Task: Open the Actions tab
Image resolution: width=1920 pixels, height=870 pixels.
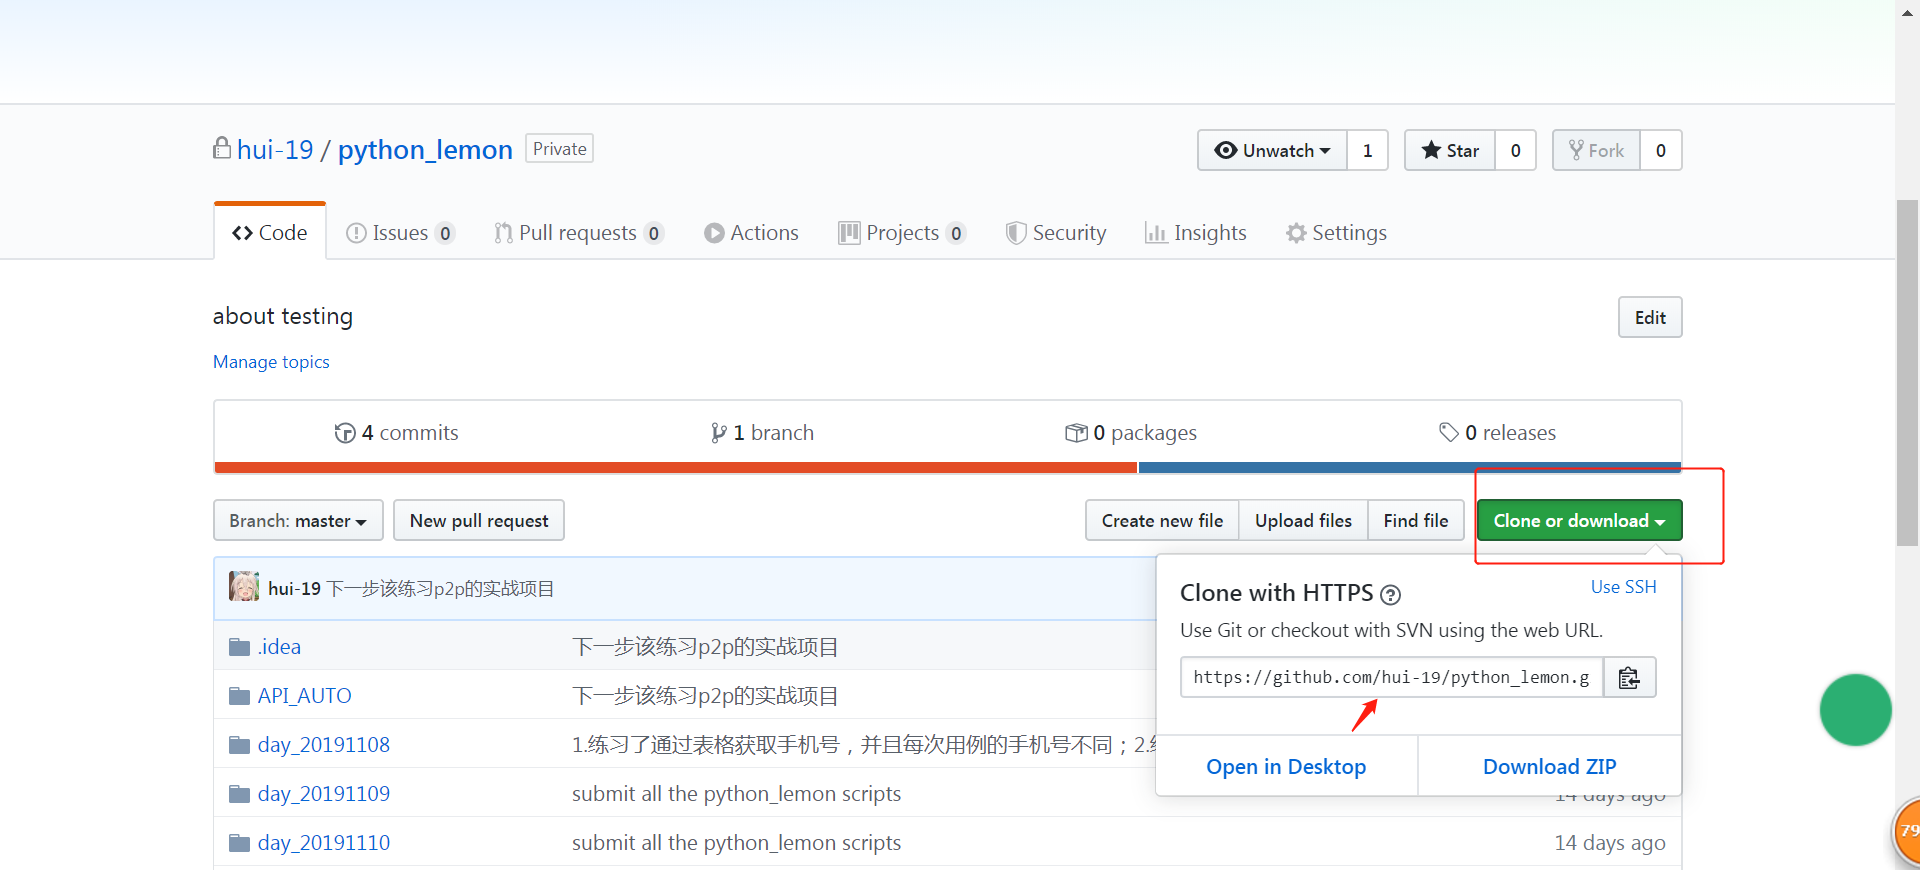Action: point(751,233)
